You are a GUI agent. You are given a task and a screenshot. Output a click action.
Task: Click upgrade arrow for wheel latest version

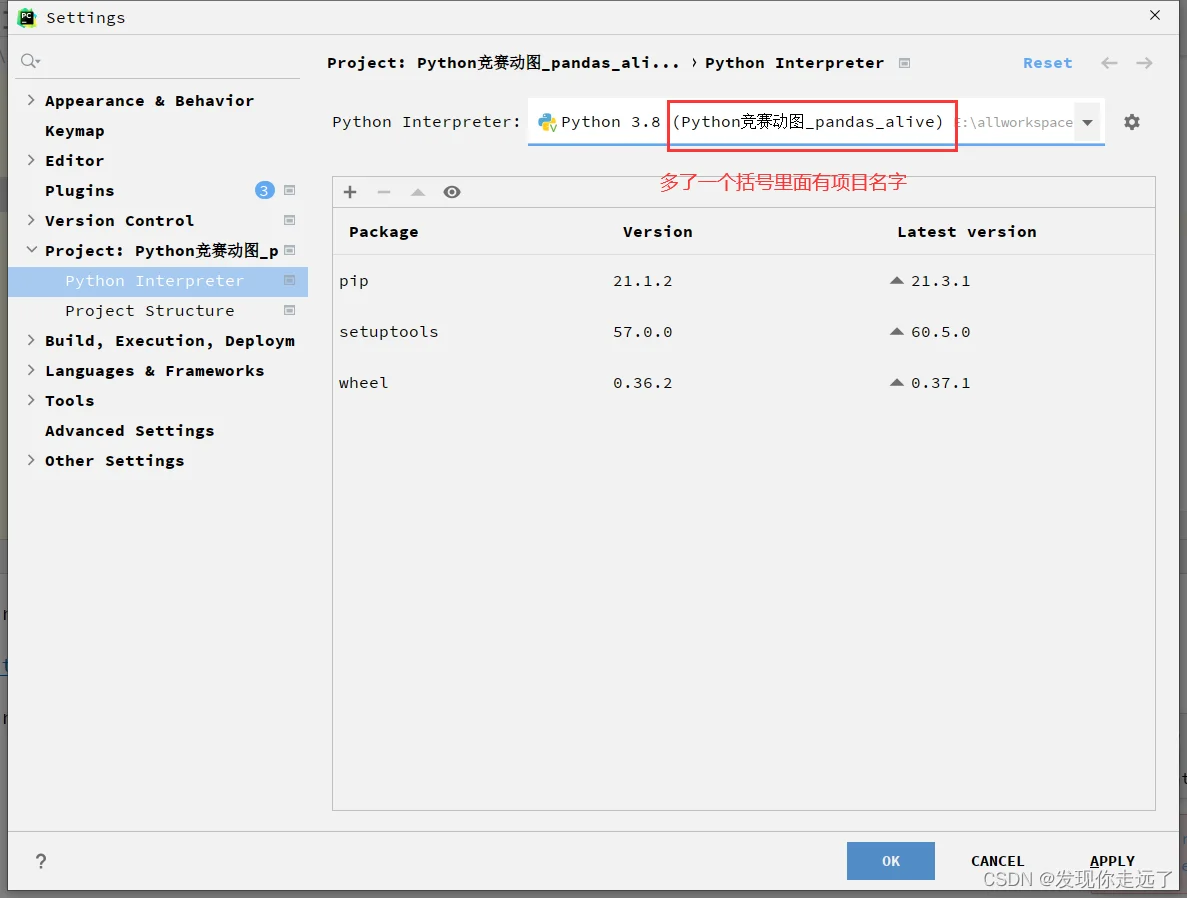(x=897, y=382)
